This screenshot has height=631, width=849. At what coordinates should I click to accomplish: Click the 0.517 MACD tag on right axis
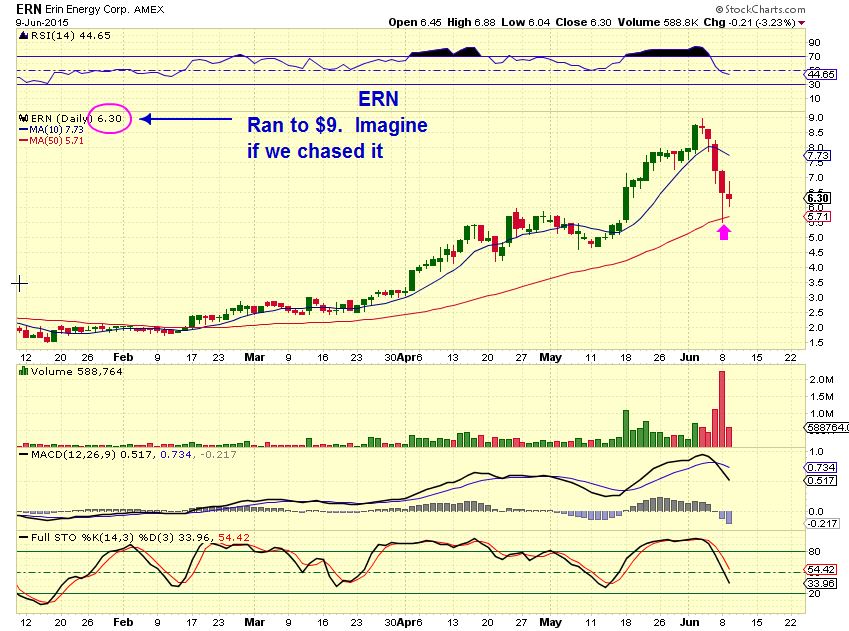click(821, 480)
